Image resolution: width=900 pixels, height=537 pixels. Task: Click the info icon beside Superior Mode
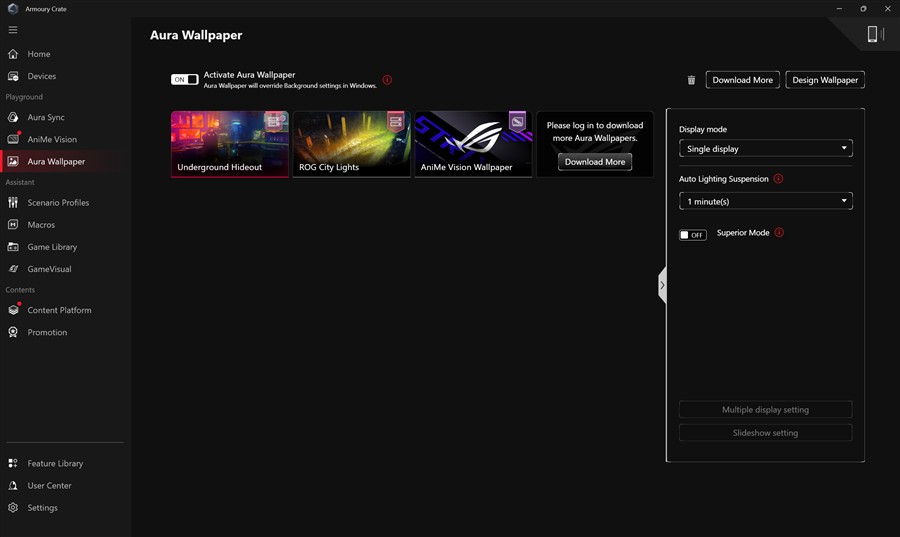(x=779, y=233)
